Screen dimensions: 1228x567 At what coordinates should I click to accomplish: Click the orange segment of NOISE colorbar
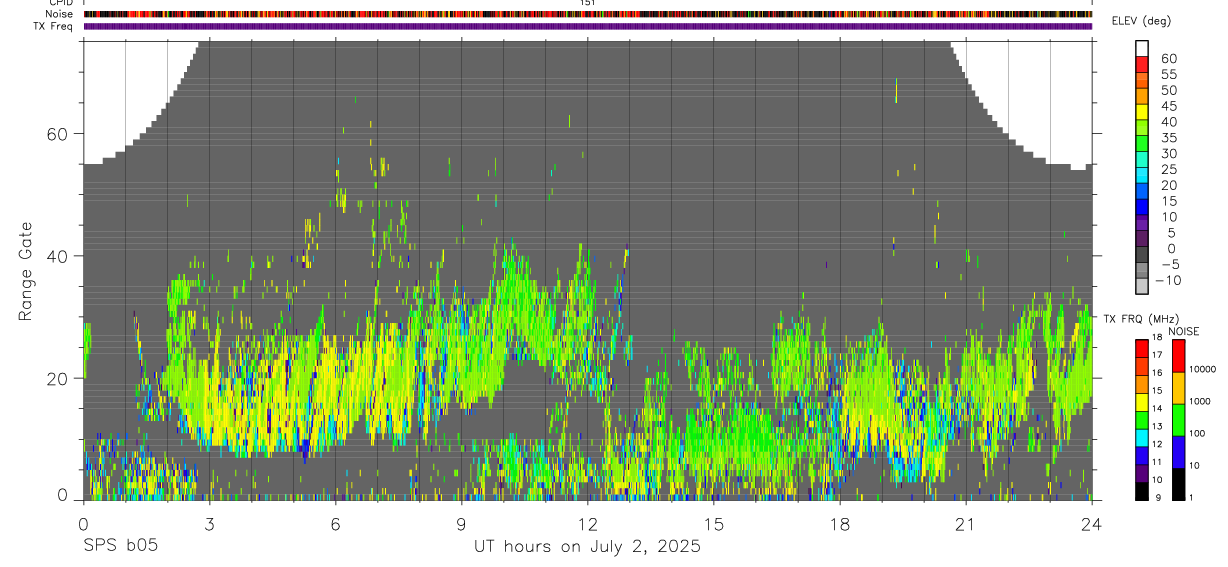pos(1178,388)
